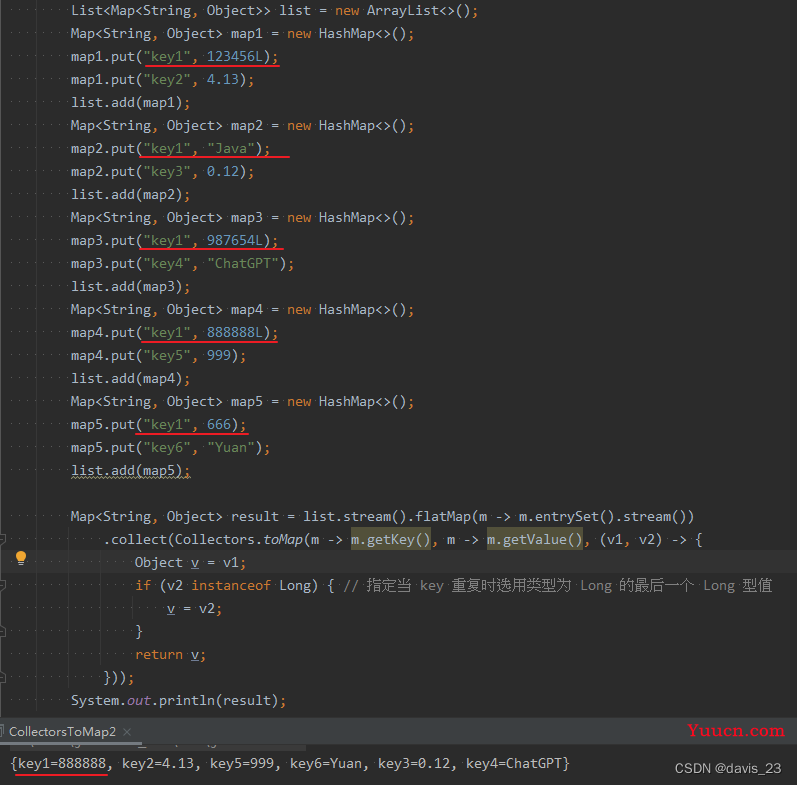Click the list.add(map3) statement
The image size is (797, 785).
point(131,287)
